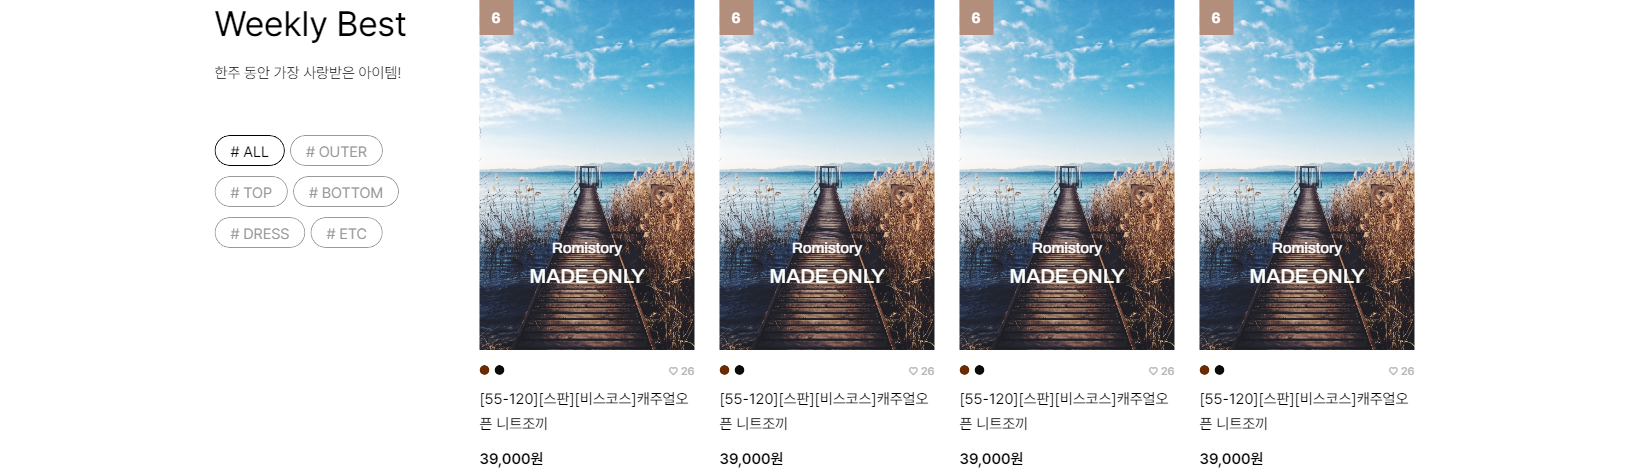Like the second product via heart icon

coord(913,371)
